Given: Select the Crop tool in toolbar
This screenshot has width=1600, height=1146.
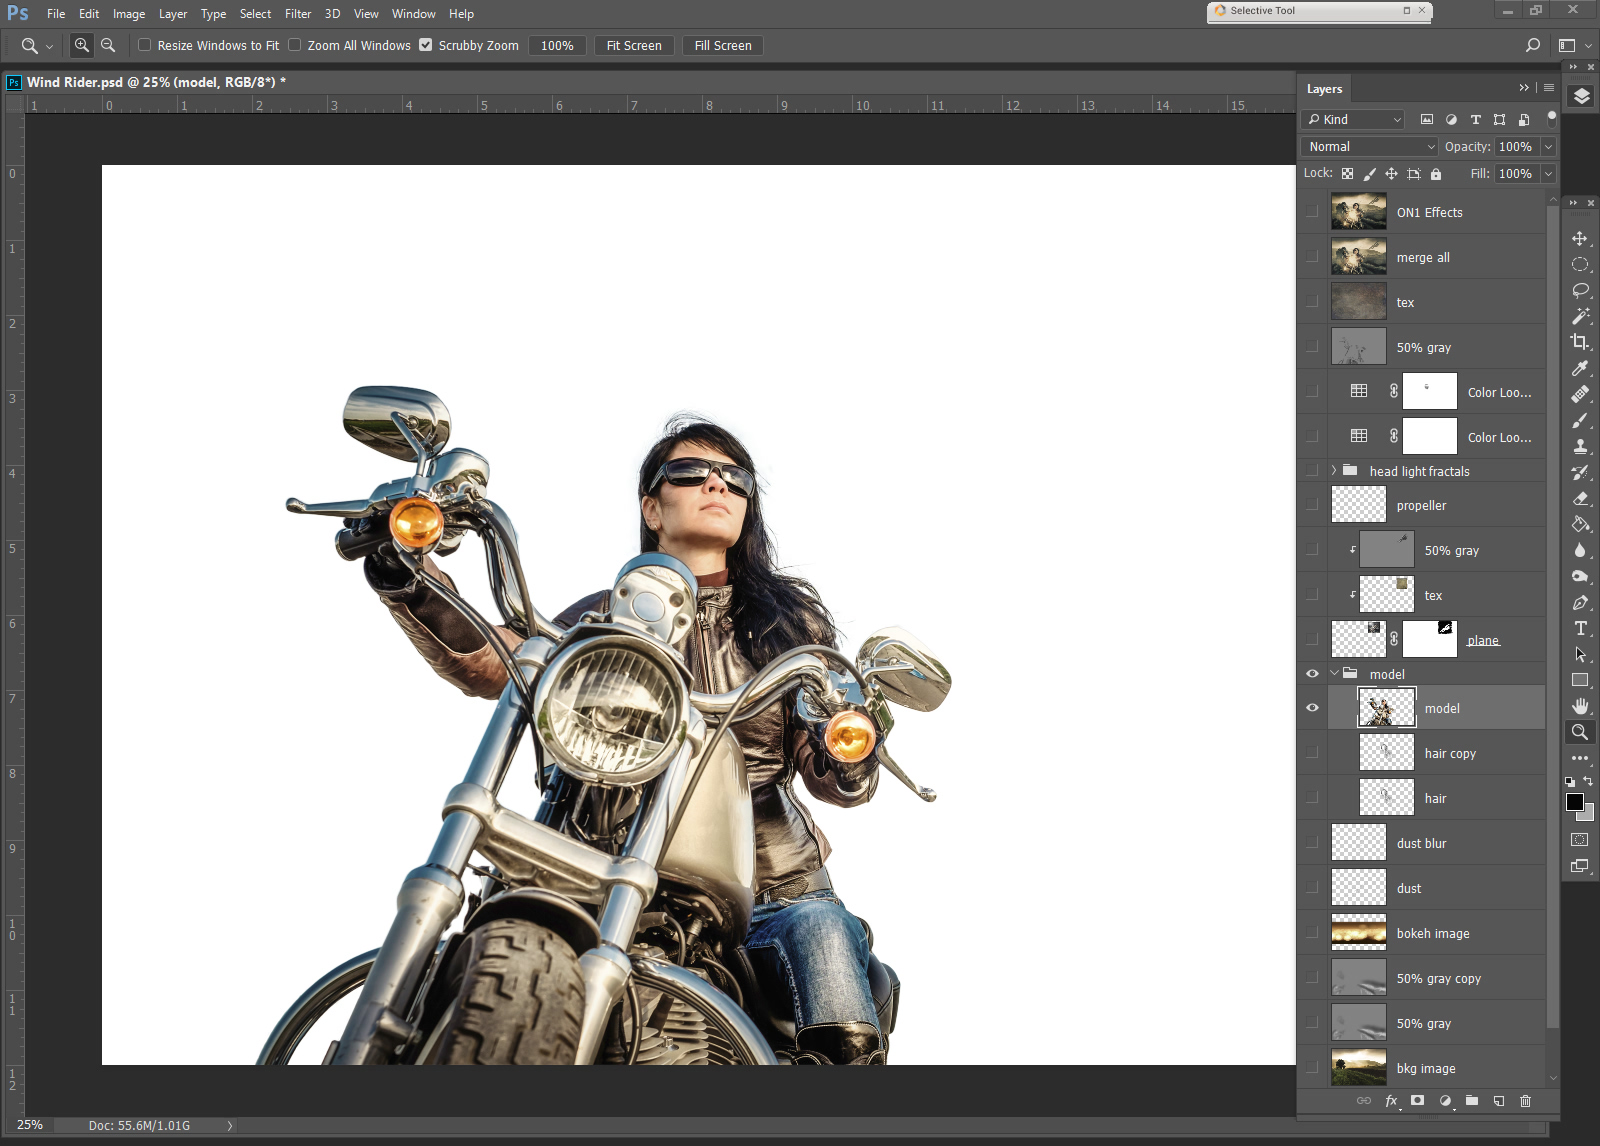Looking at the screenshot, I should pyautogui.click(x=1579, y=342).
